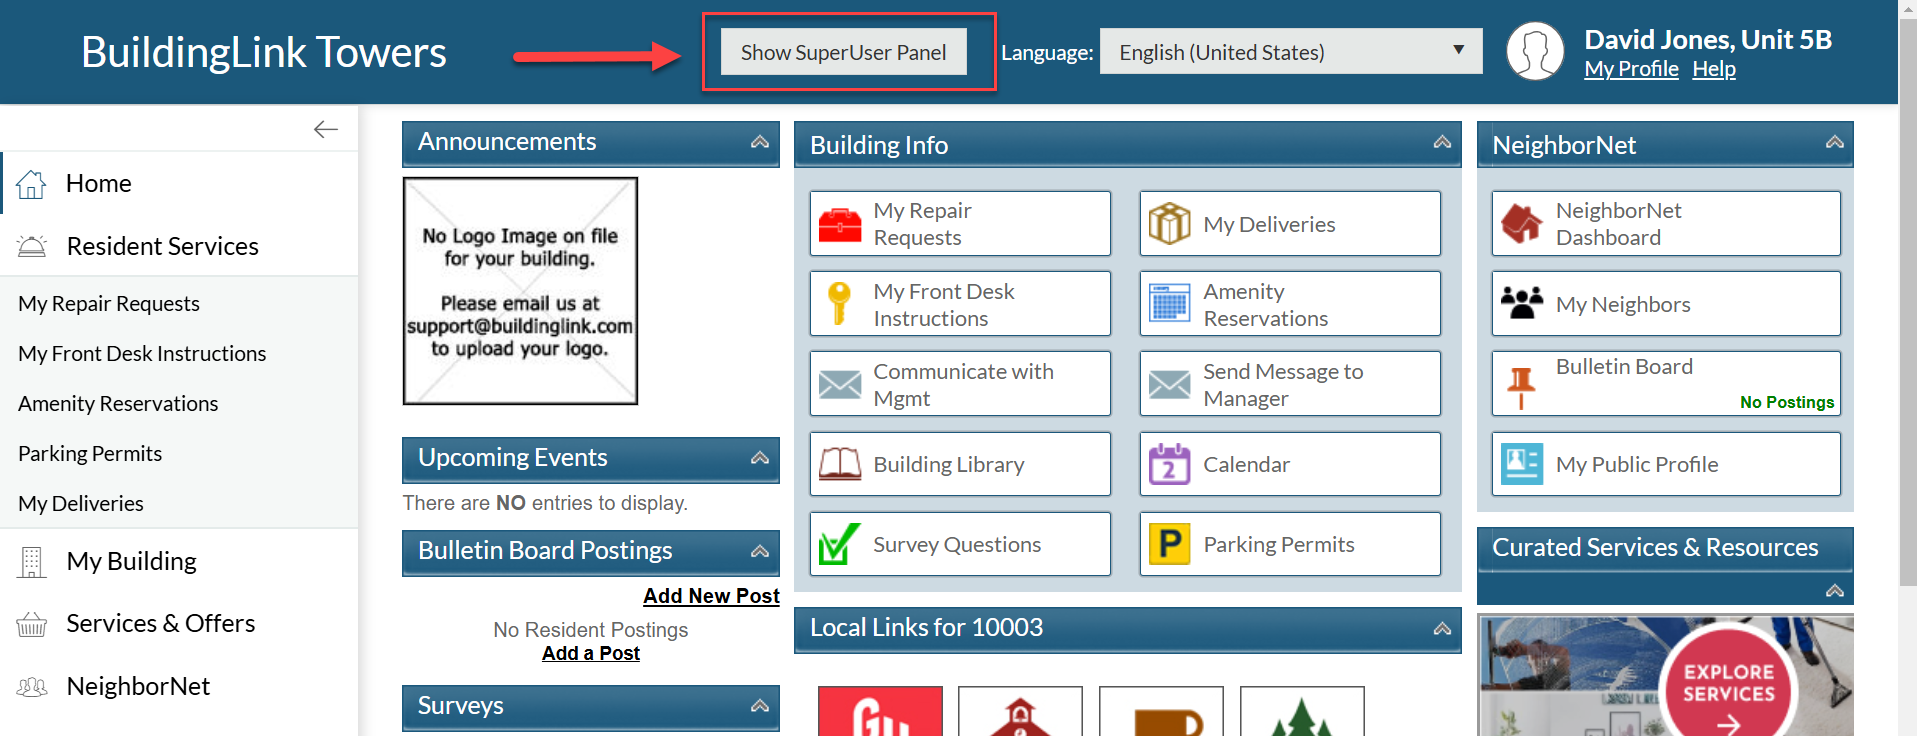Click the gold key Front Desk Instructions icon
The height and width of the screenshot is (736, 1917).
(x=840, y=303)
